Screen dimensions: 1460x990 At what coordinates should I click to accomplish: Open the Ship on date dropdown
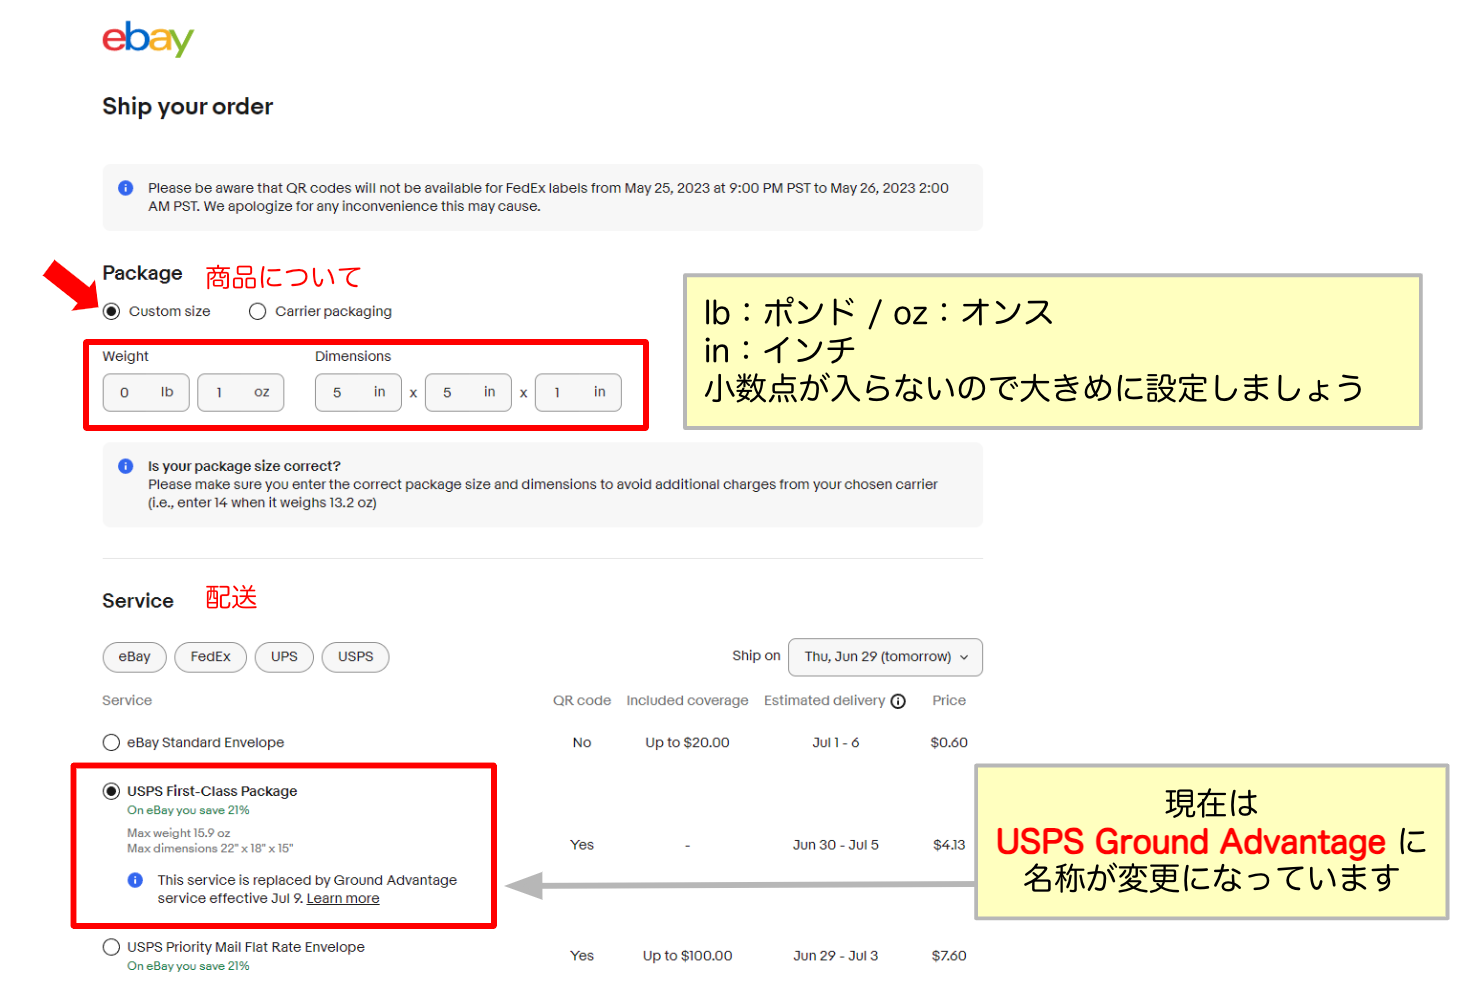[885, 657]
